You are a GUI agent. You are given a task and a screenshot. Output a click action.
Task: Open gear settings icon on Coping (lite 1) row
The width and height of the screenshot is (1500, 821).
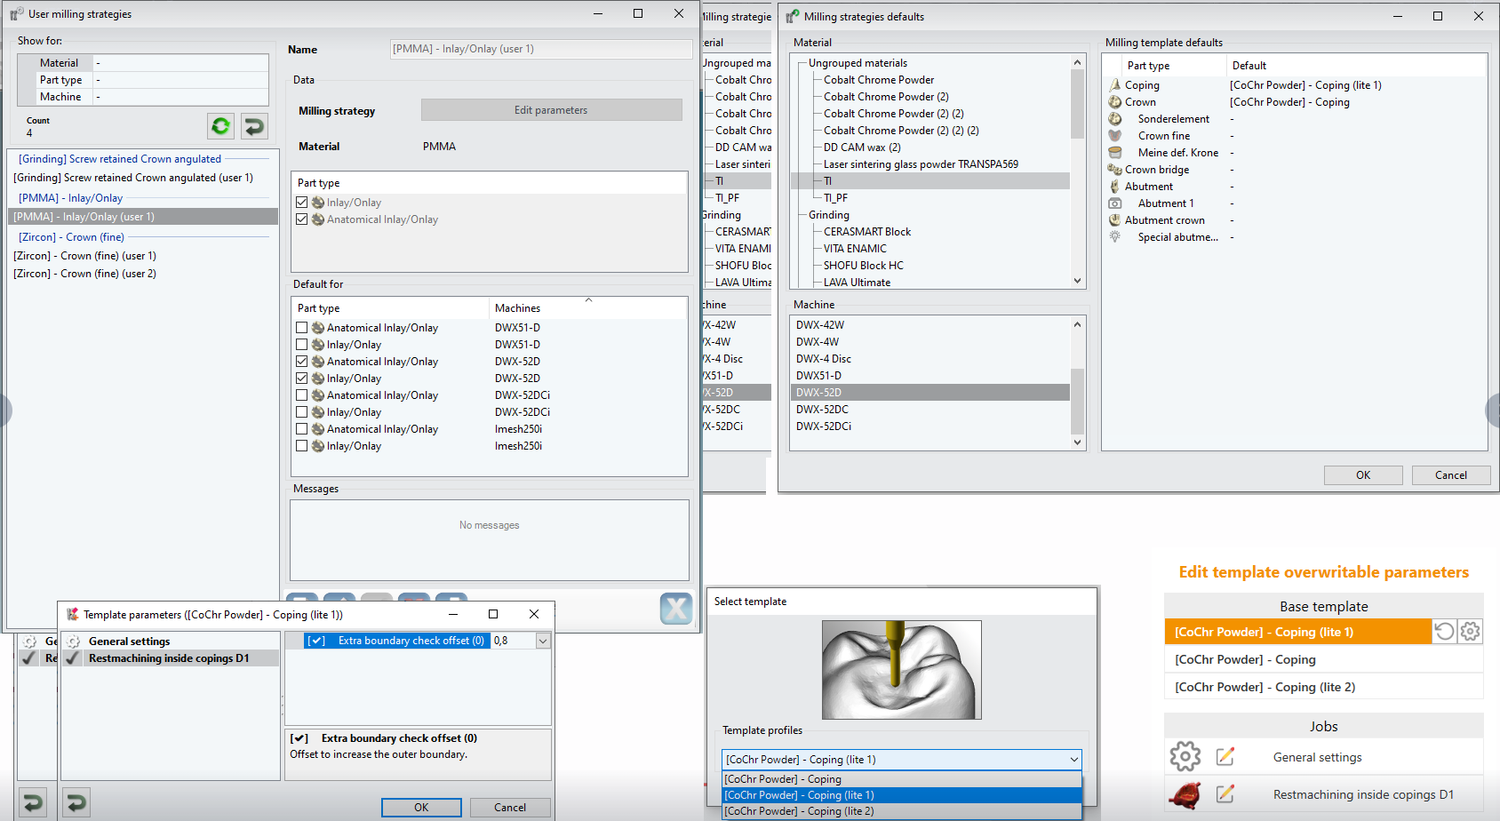1469,631
